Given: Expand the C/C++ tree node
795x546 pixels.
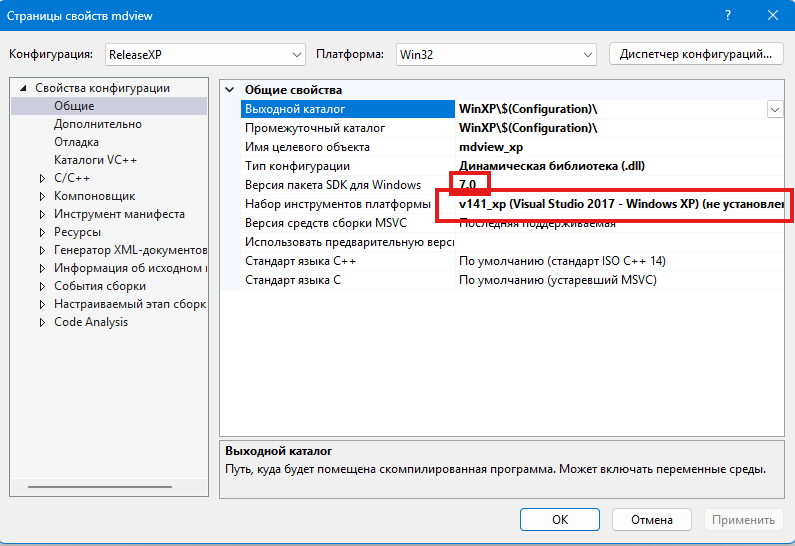Looking at the screenshot, I should point(42,178).
